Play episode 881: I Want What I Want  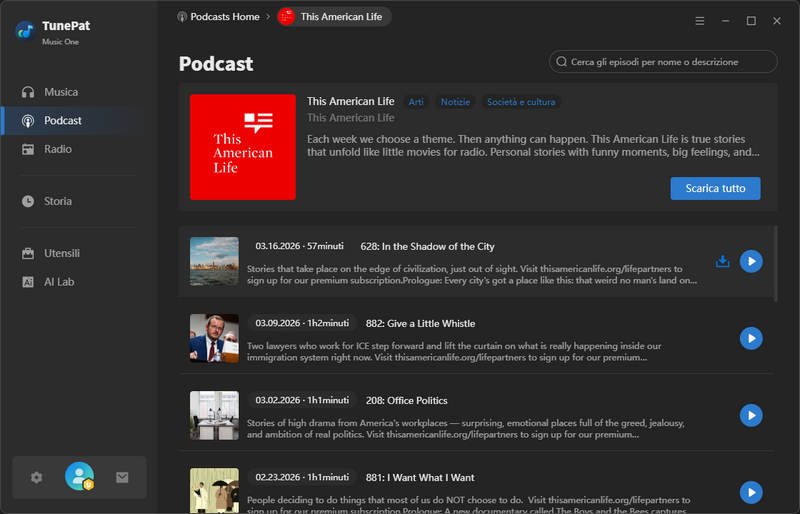coord(751,492)
